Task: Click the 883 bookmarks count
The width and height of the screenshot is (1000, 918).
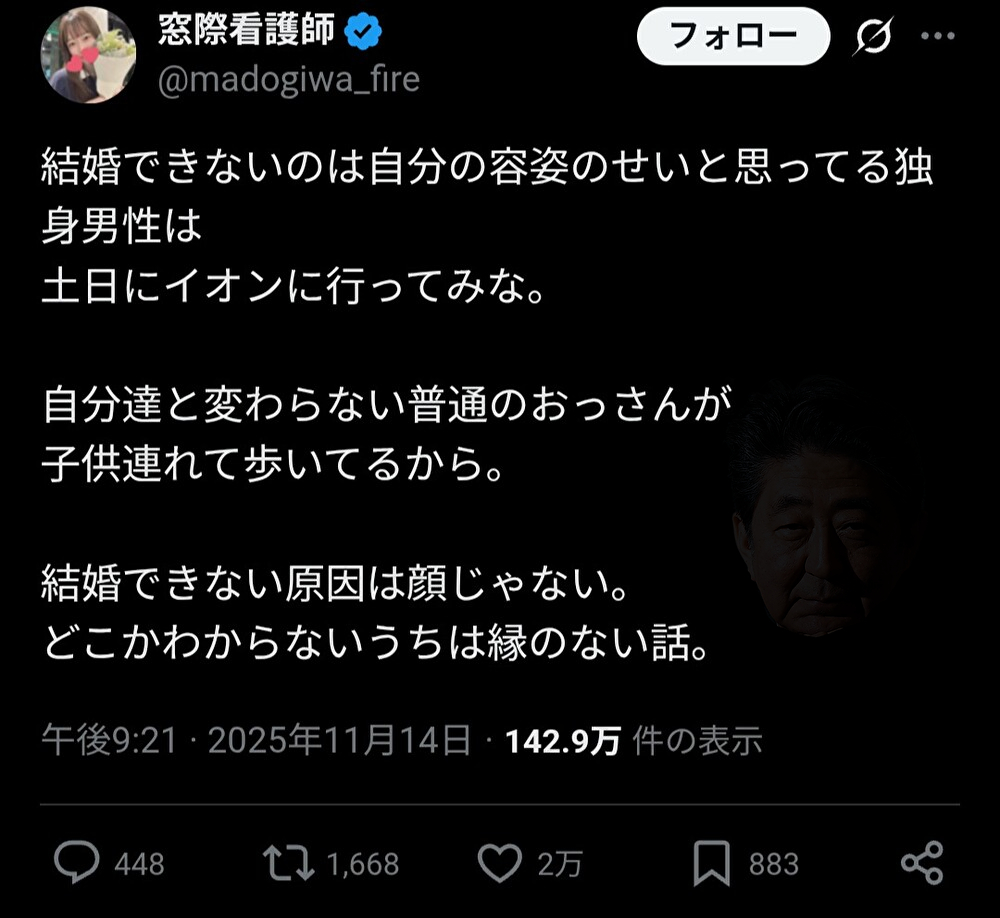Action: pyautogui.click(x=774, y=864)
